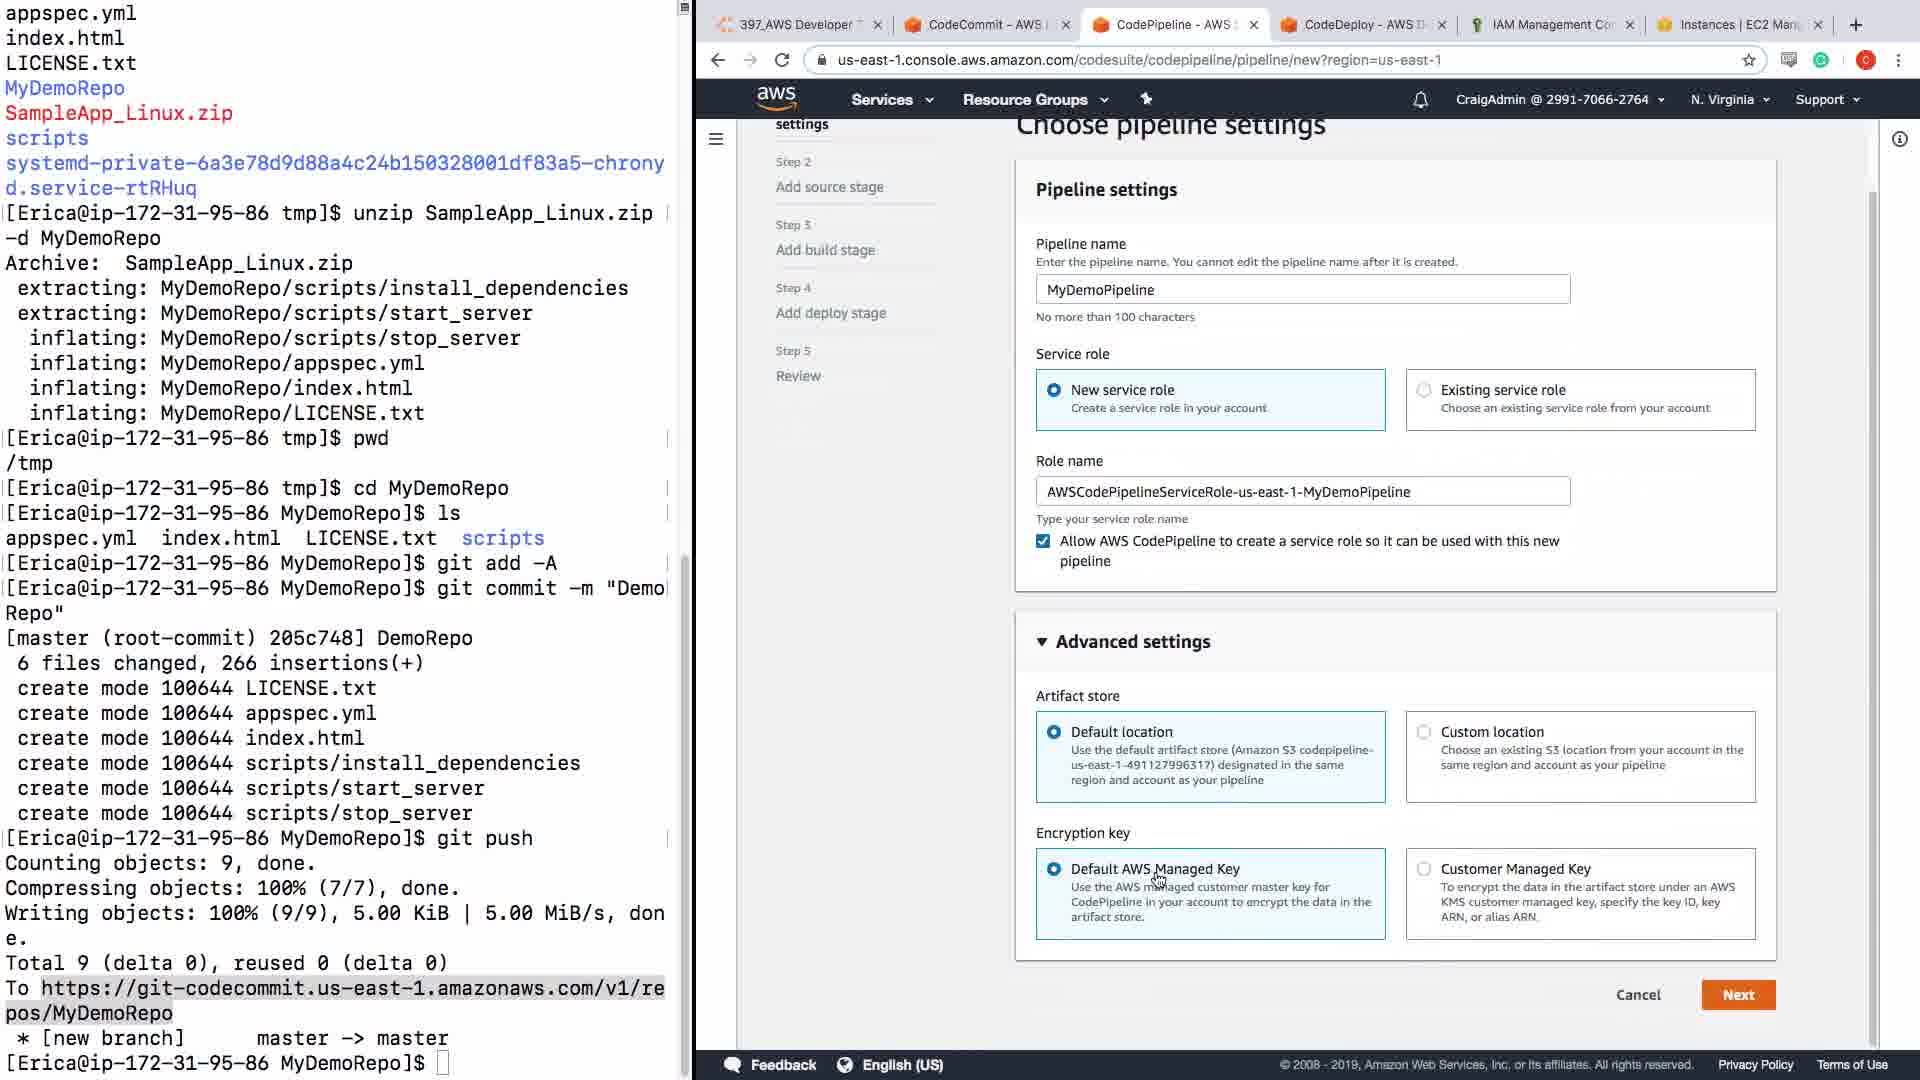Reload the page in browser
This screenshot has width=1920, height=1080.
pos(782,60)
